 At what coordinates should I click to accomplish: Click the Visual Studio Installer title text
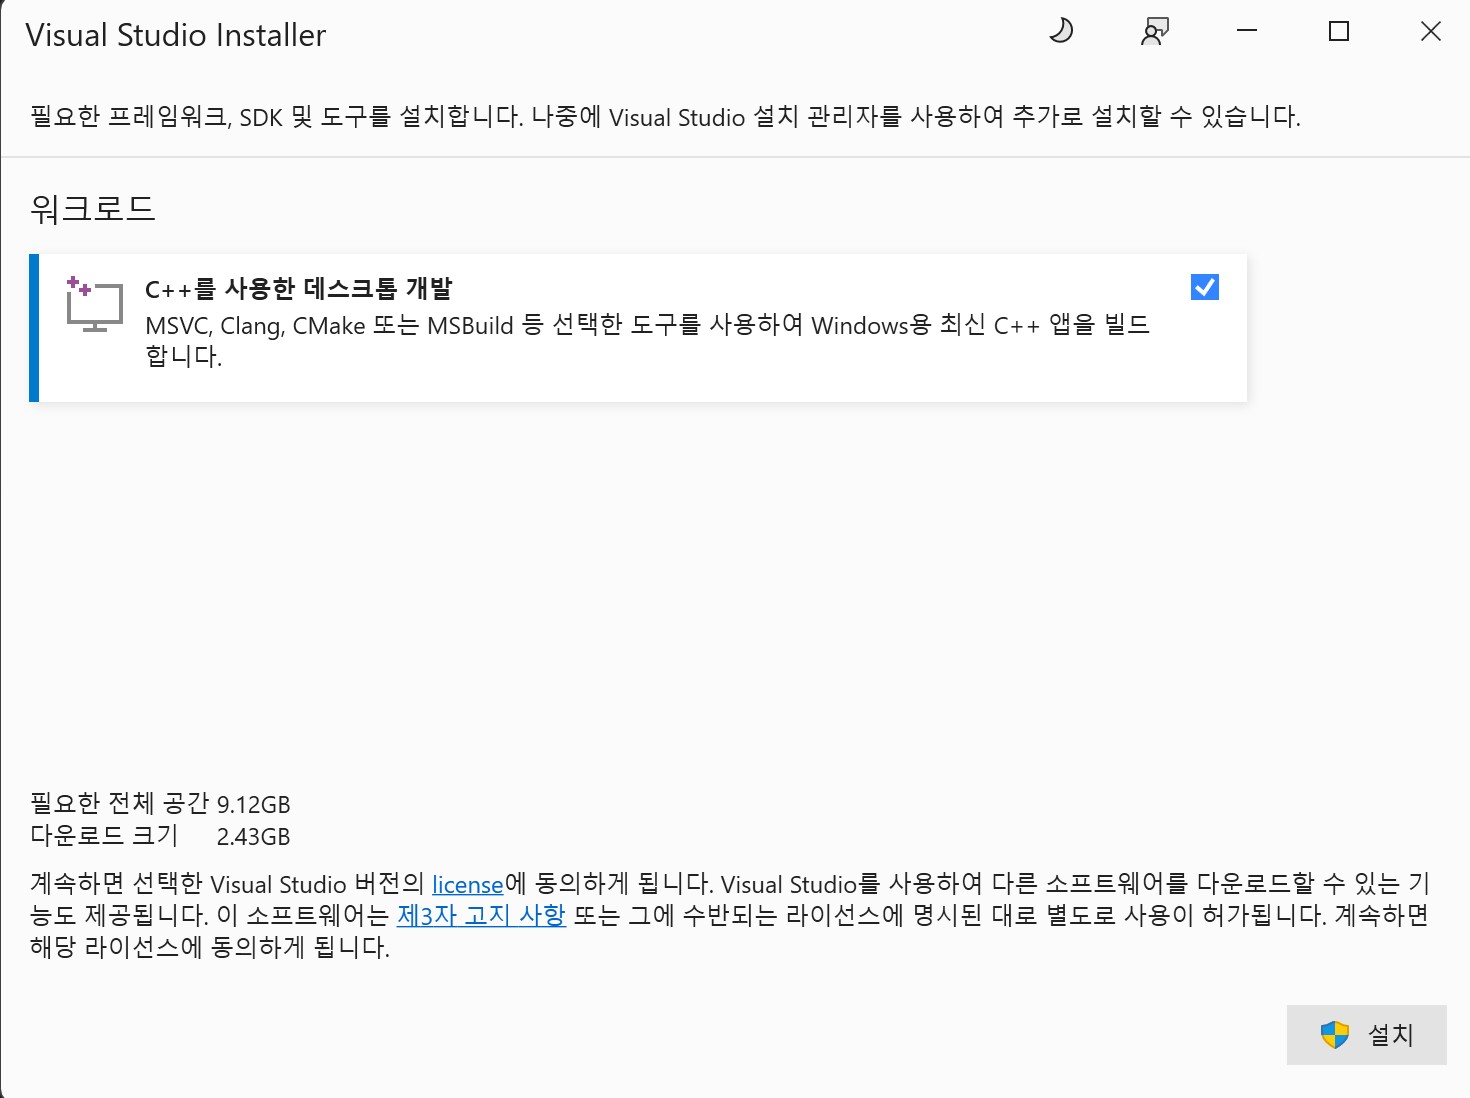[176, 35]
